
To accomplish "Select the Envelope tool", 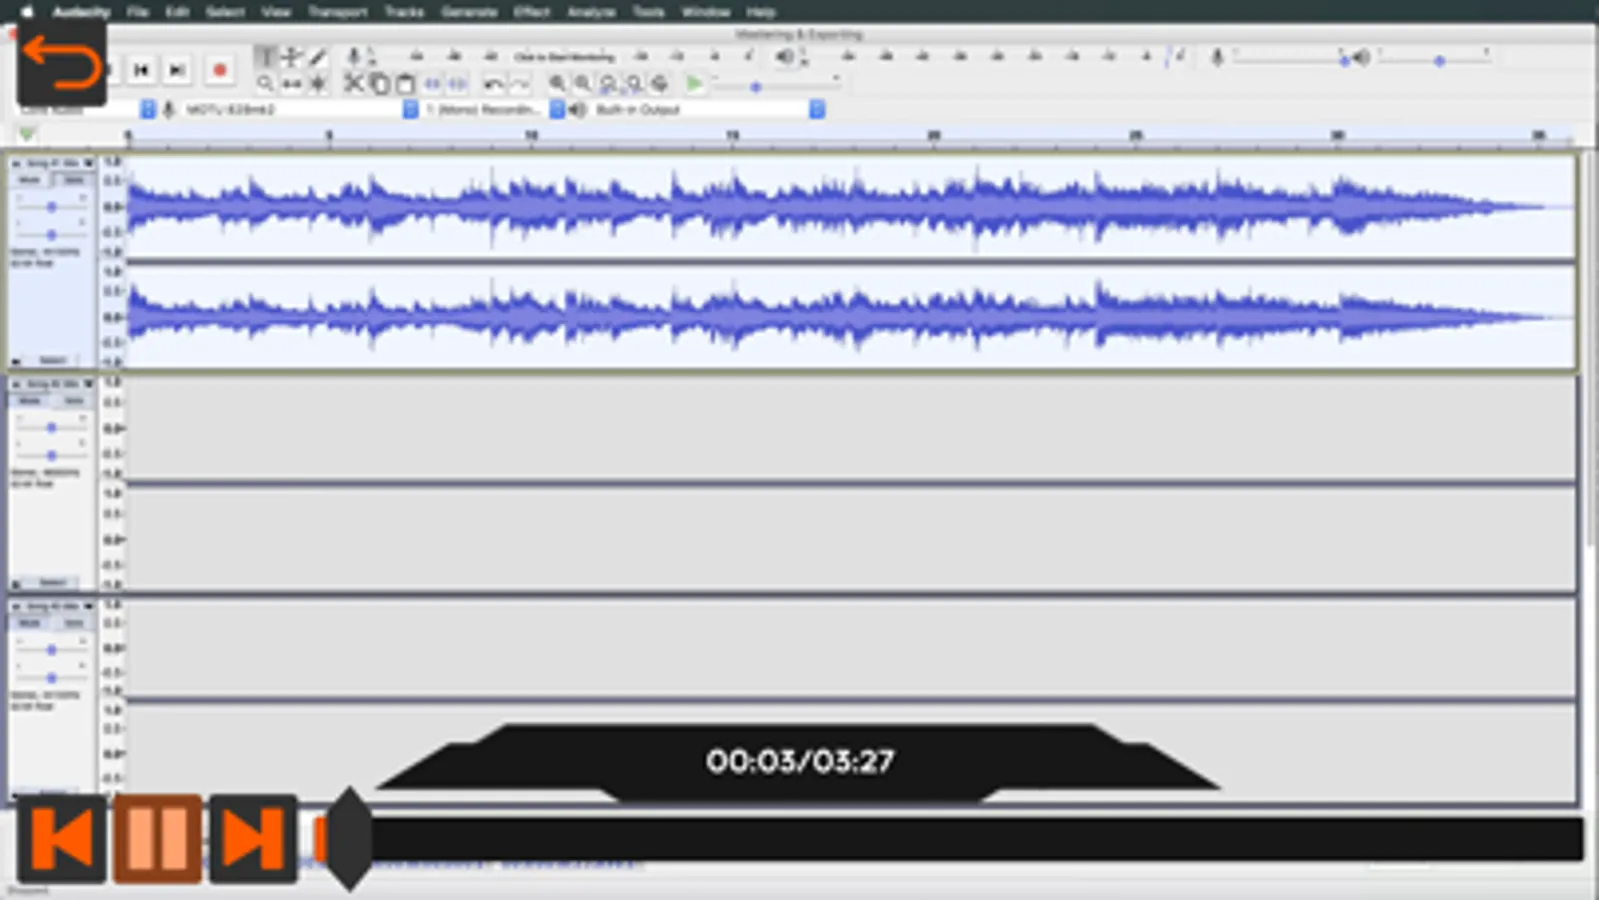I will (292, 57).
